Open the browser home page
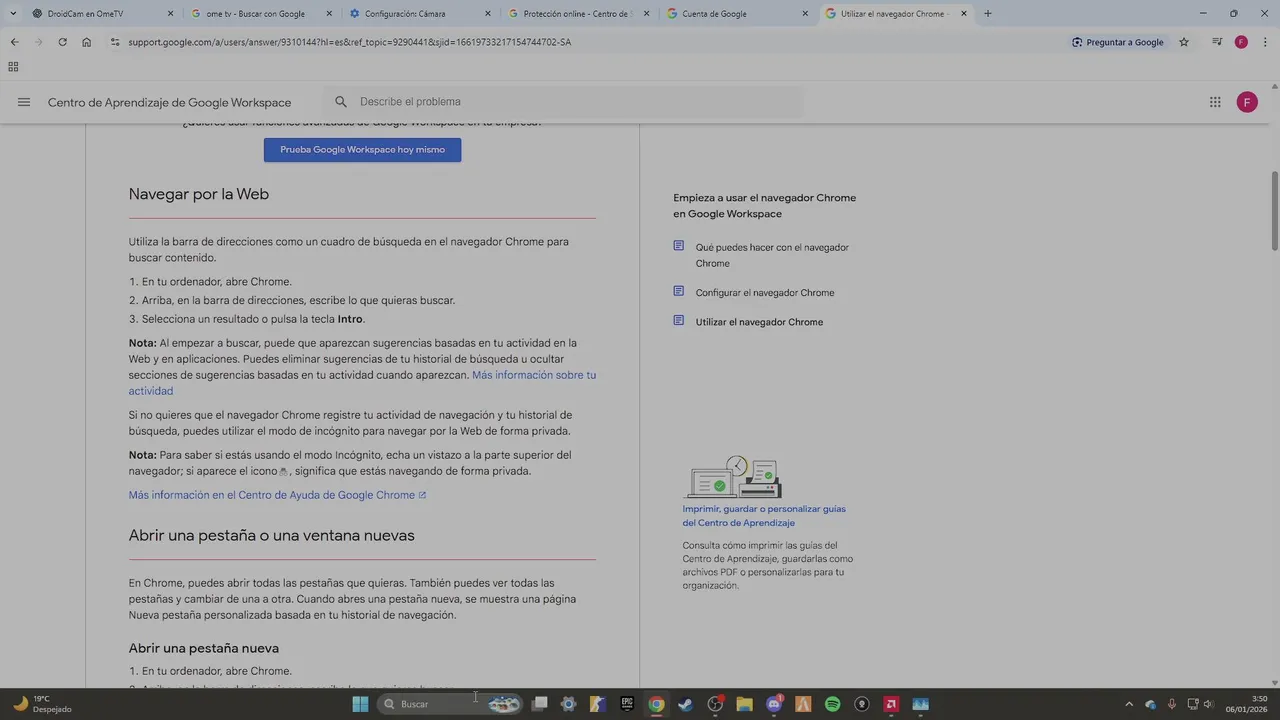1280x720 pixels. coord(87,42)
